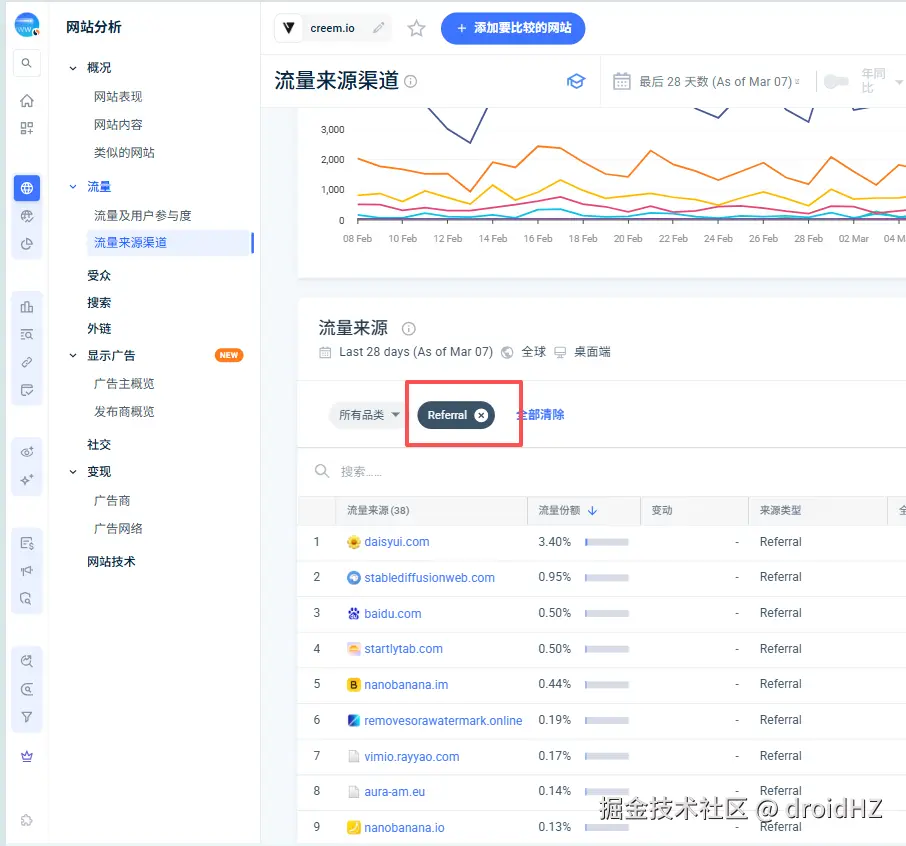
Task: Open aura-am.eu link
Action: (395, 792)
